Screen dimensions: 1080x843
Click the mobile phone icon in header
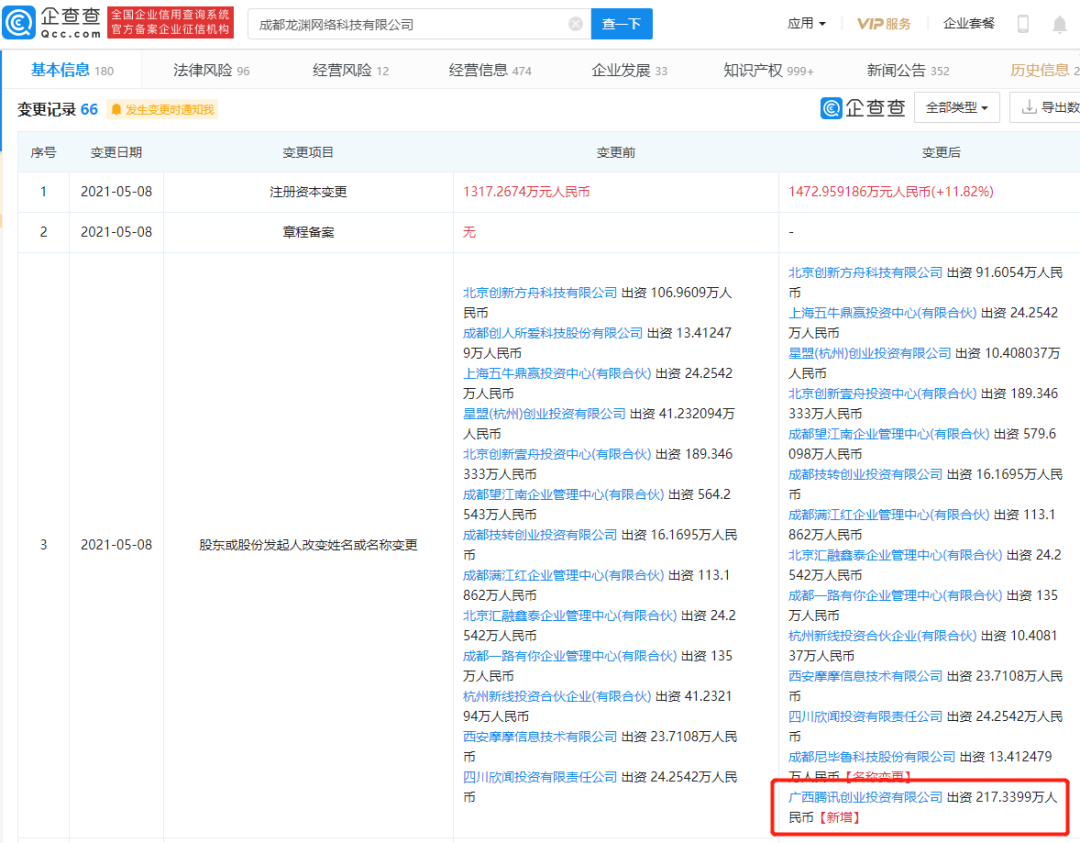[x=1023, y=24]
